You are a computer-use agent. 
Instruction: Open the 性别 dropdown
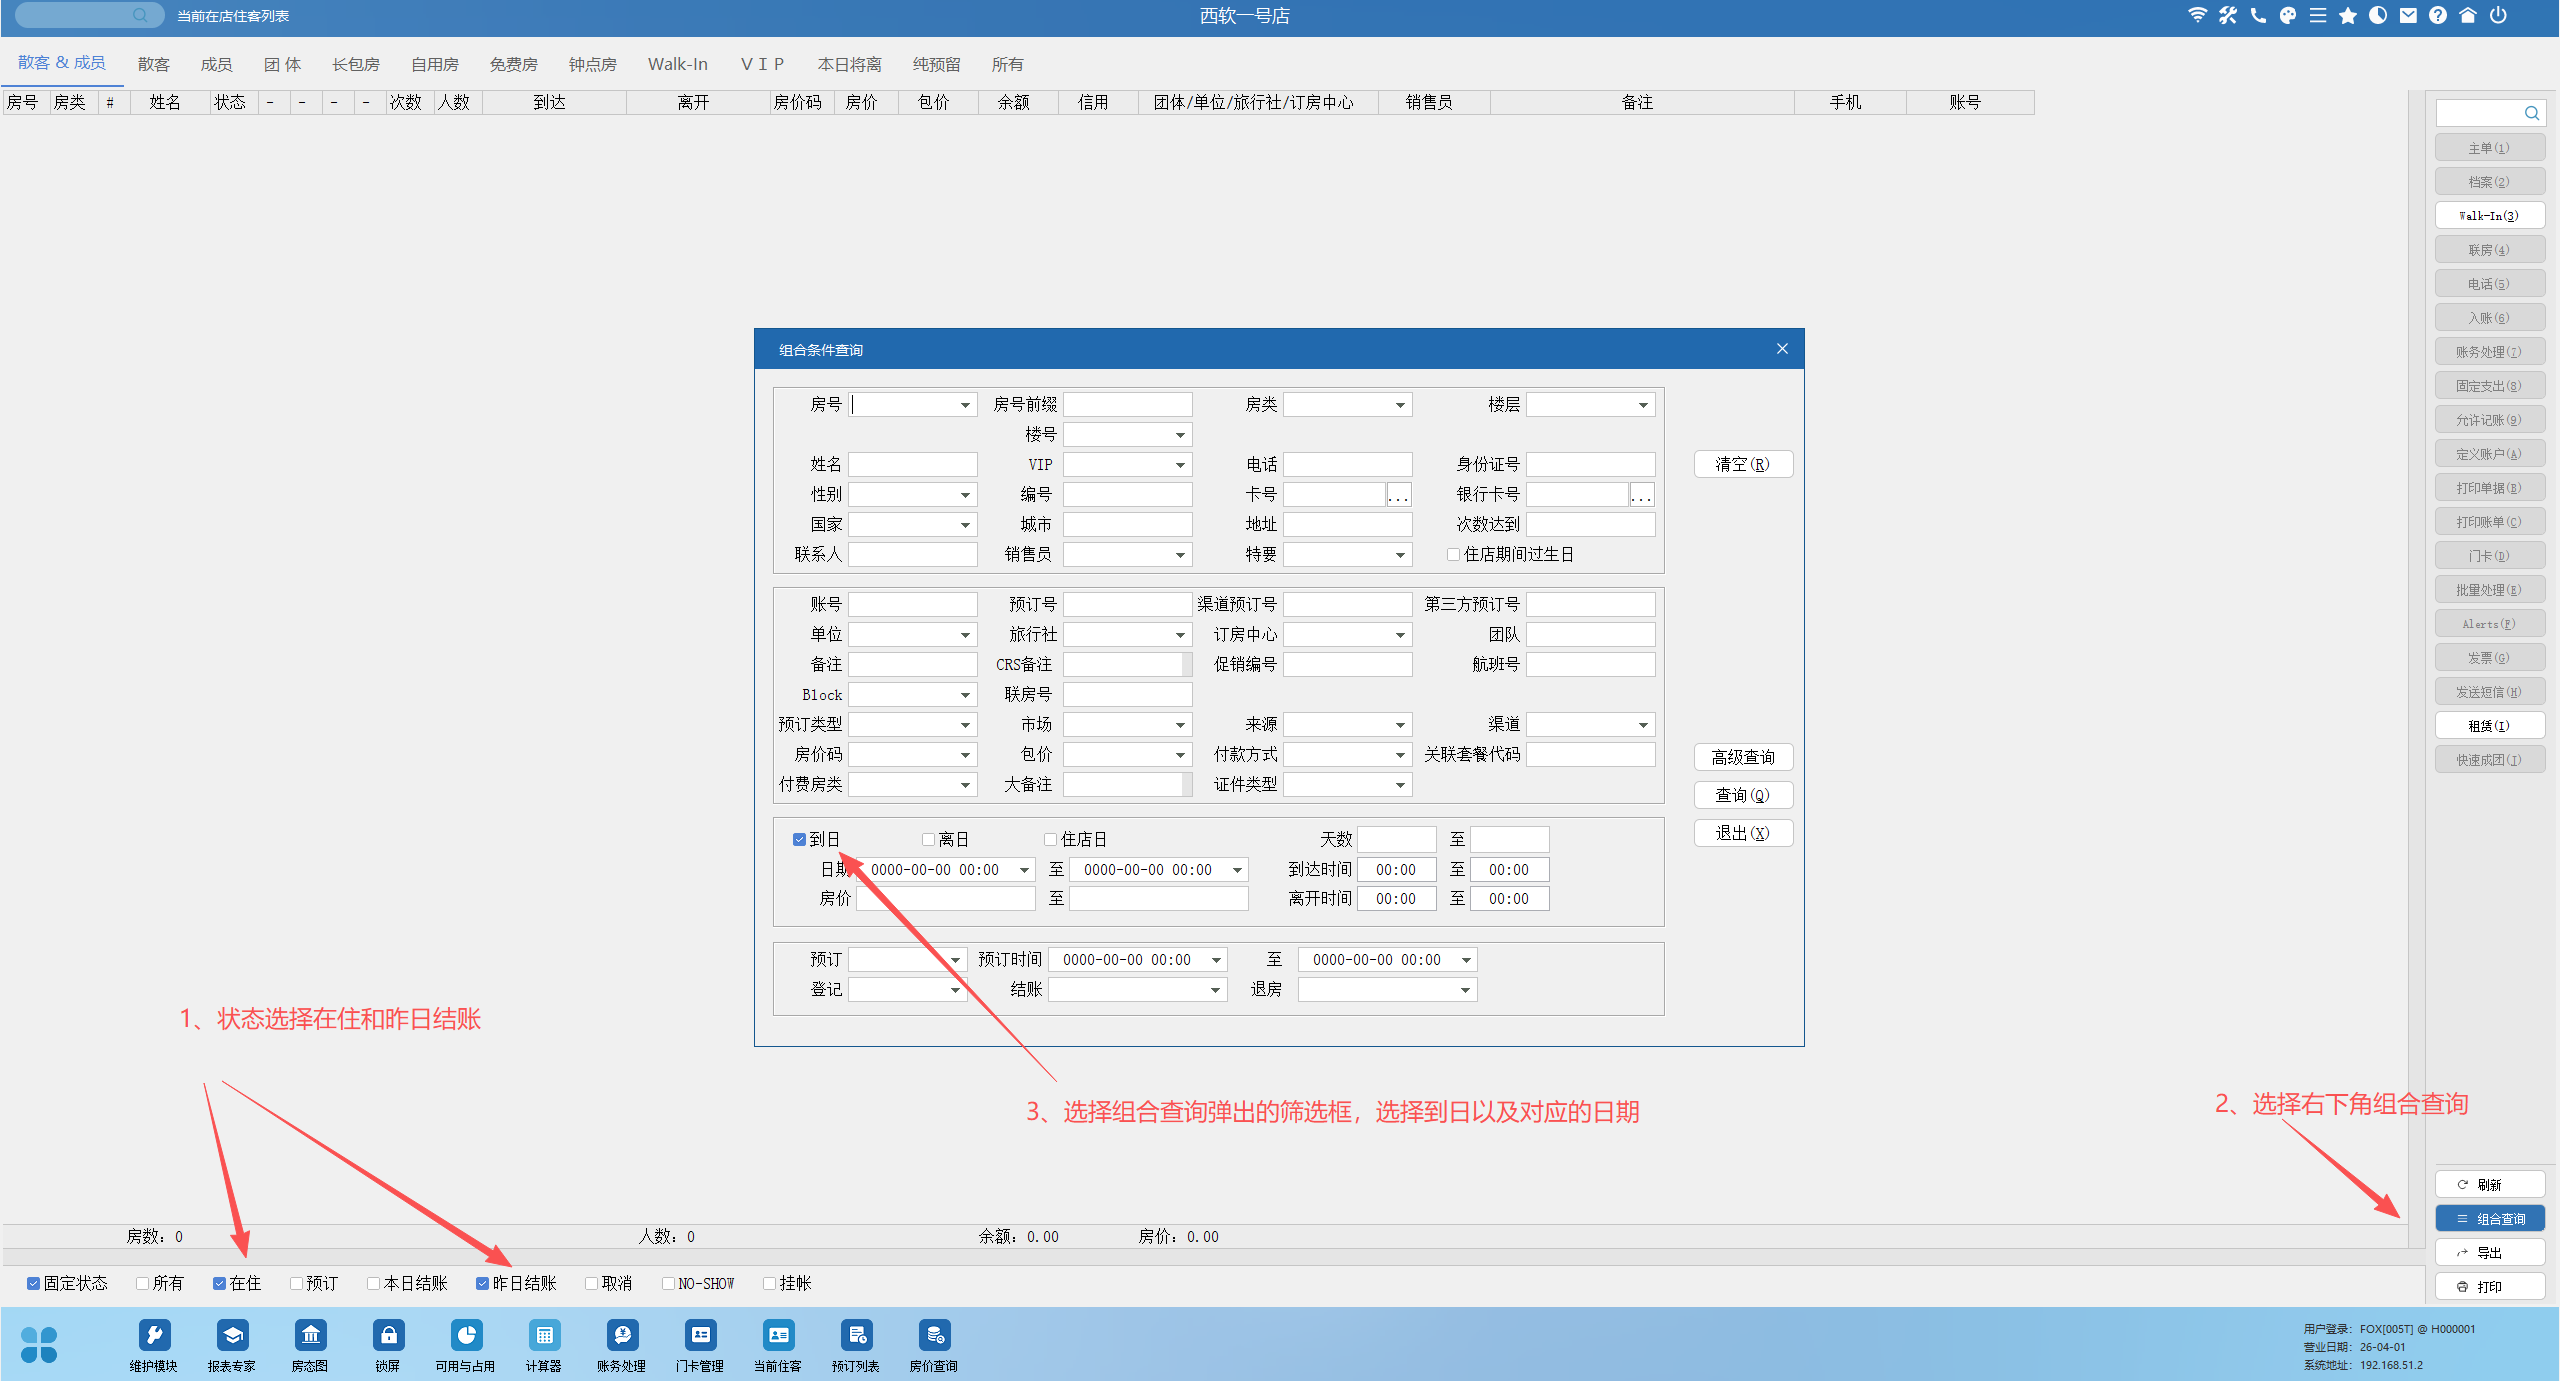coord(965,495)
